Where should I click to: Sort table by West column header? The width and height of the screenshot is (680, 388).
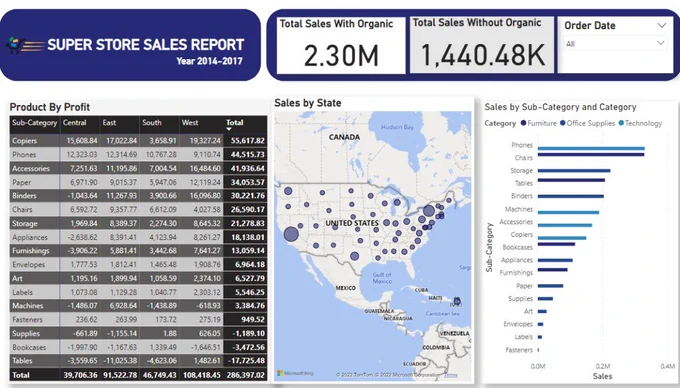pos(190,123)
